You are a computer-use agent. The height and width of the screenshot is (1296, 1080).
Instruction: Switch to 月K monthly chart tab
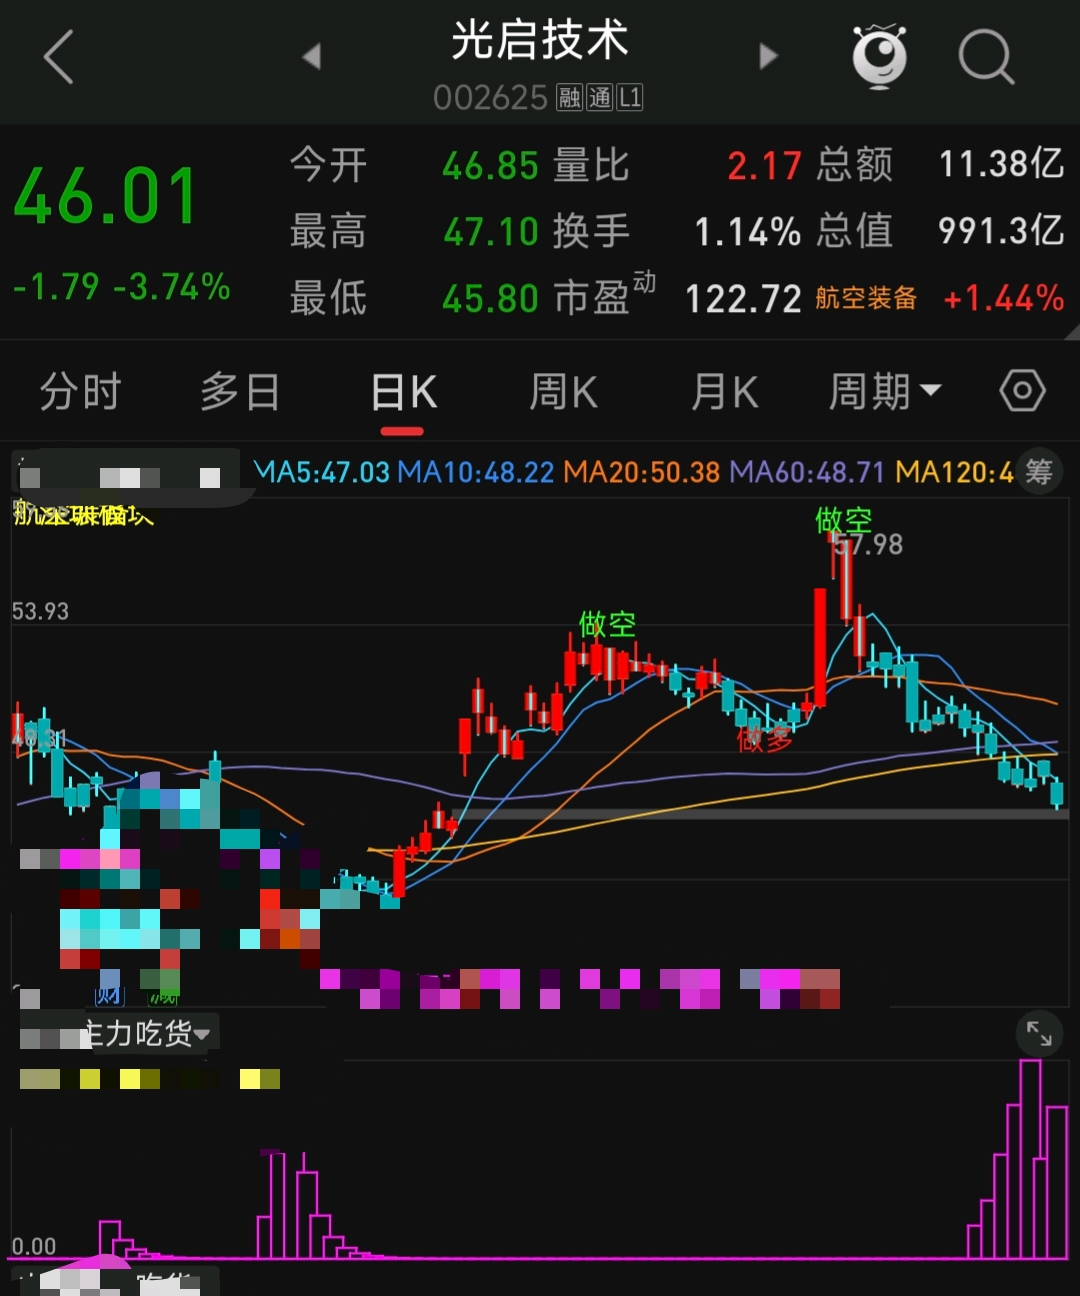click(724, 392)
